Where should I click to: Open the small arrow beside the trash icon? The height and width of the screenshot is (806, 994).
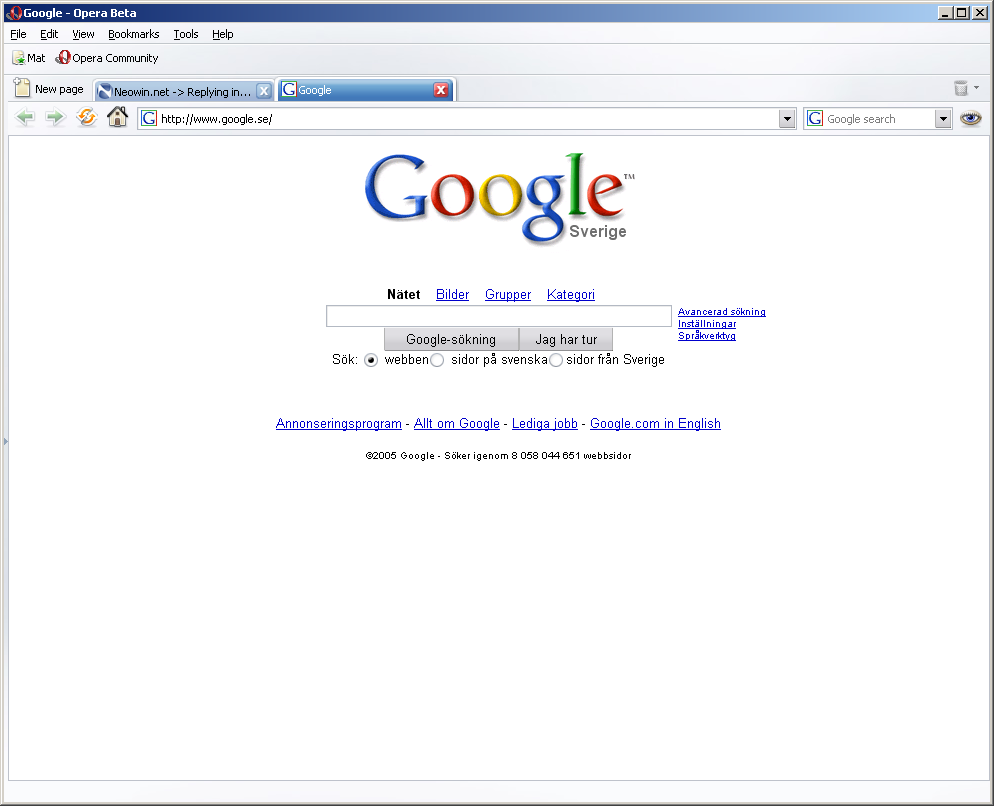tap(977, 88)
